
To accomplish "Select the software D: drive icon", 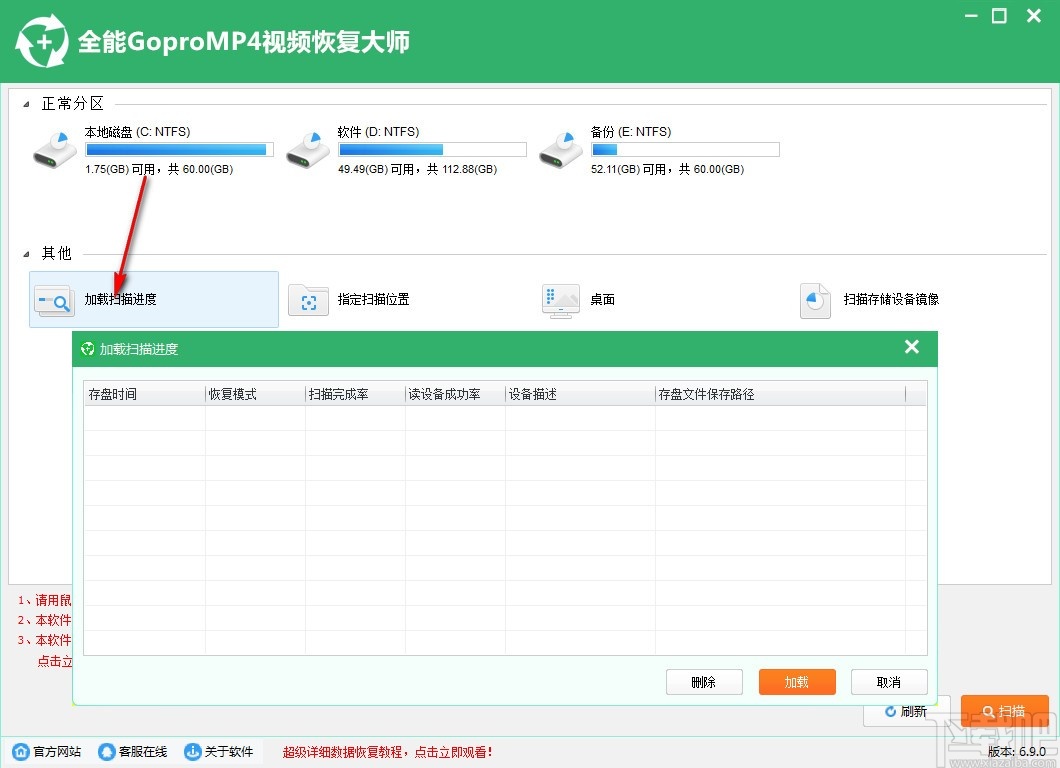I will 308,150.
